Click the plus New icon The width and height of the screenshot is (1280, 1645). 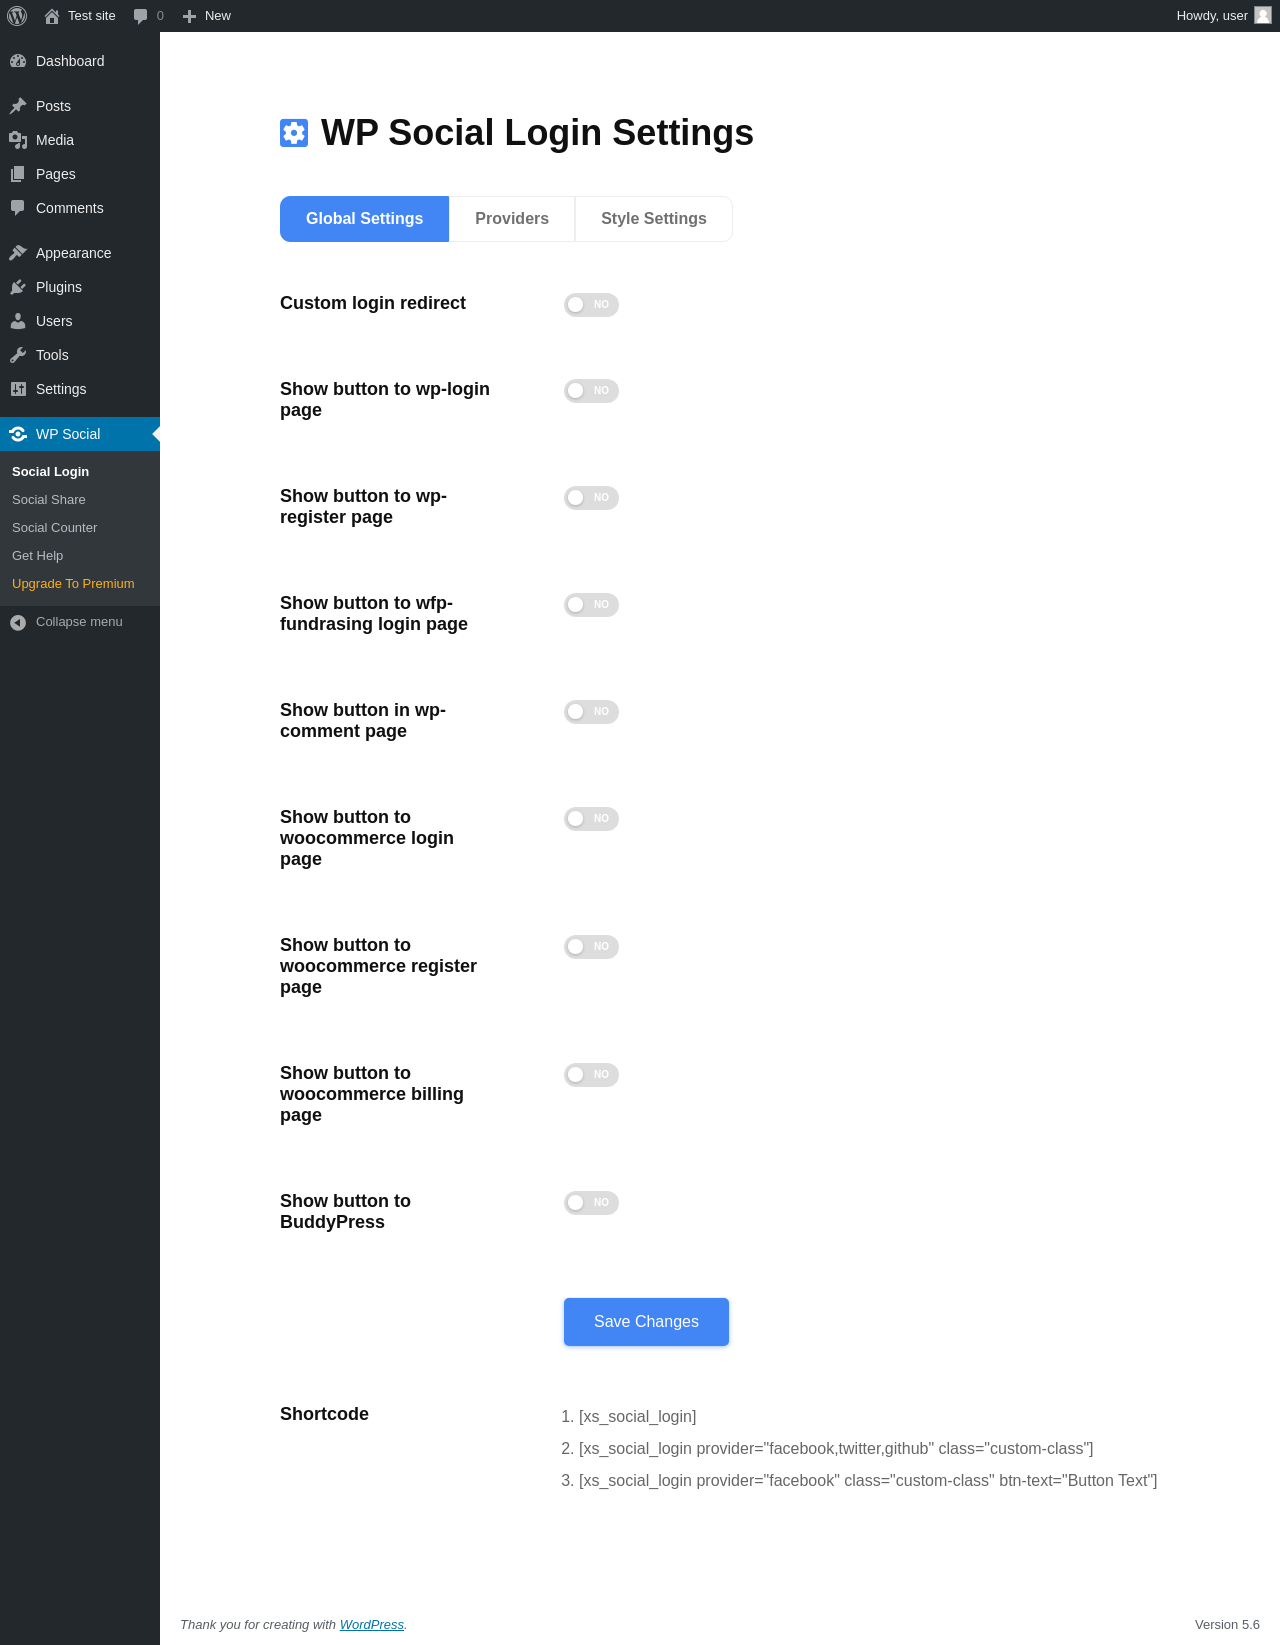pos(189,16)
